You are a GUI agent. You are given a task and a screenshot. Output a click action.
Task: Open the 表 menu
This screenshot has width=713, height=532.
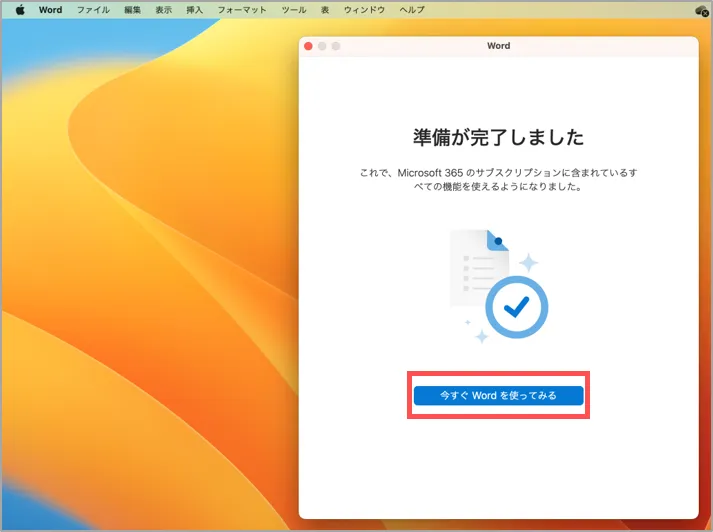[x=325, y=10]
